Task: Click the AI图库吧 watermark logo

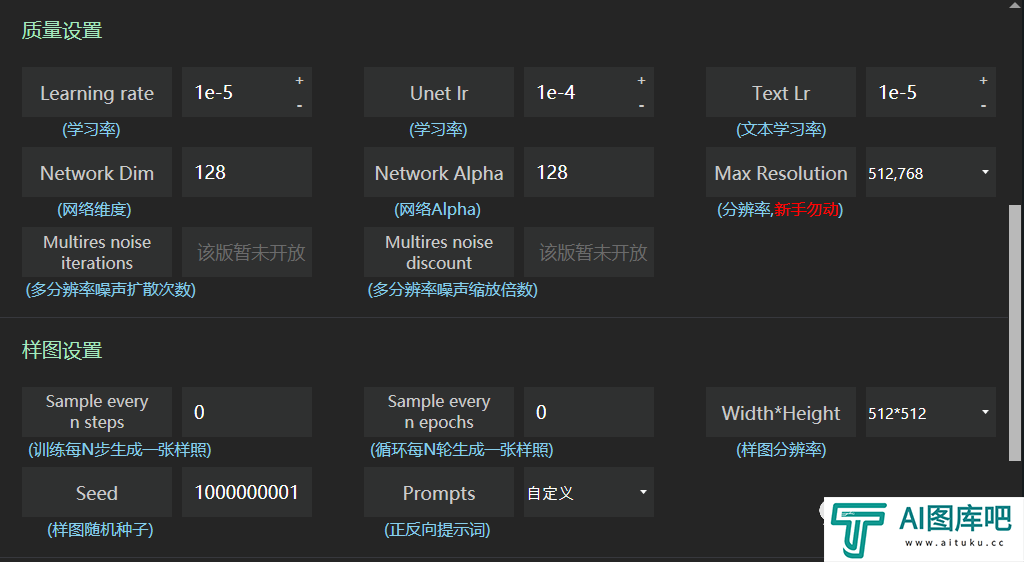Action: (x=923, y=529)
